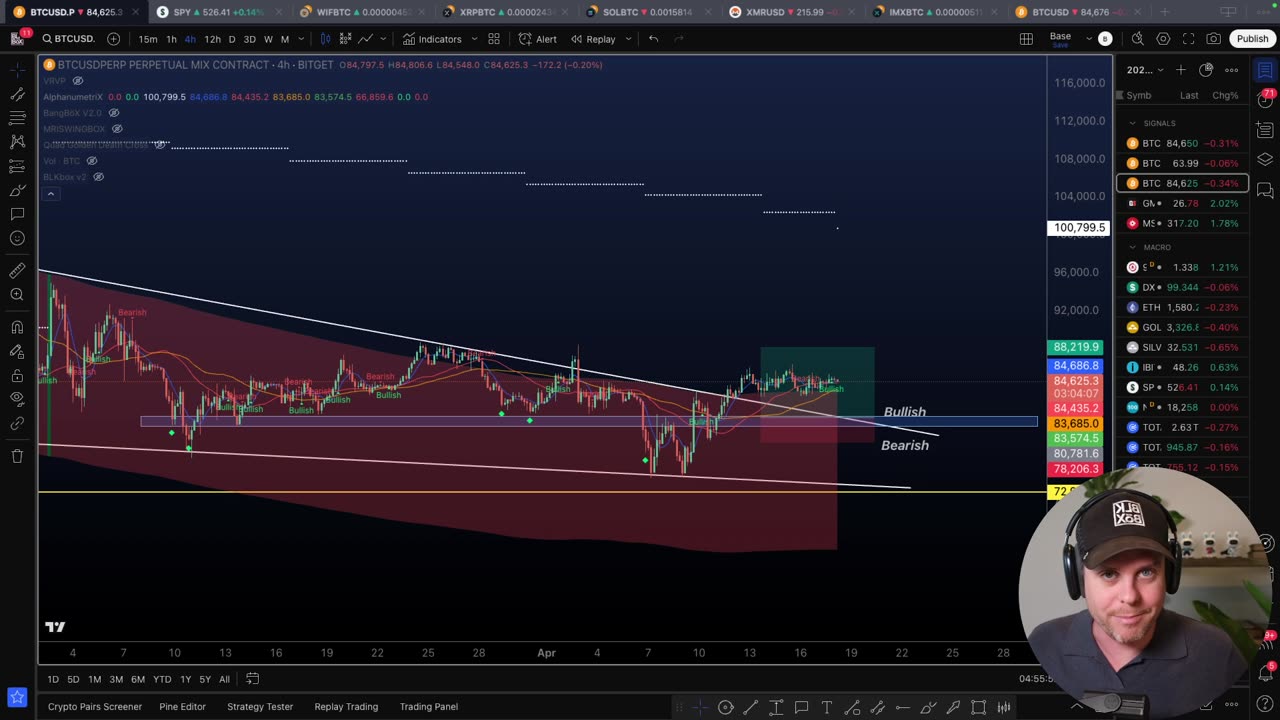The width and height of the screenshot is (1280, 720).
Task: Open the go-to-date calendar icon
Action: (253, 679)
